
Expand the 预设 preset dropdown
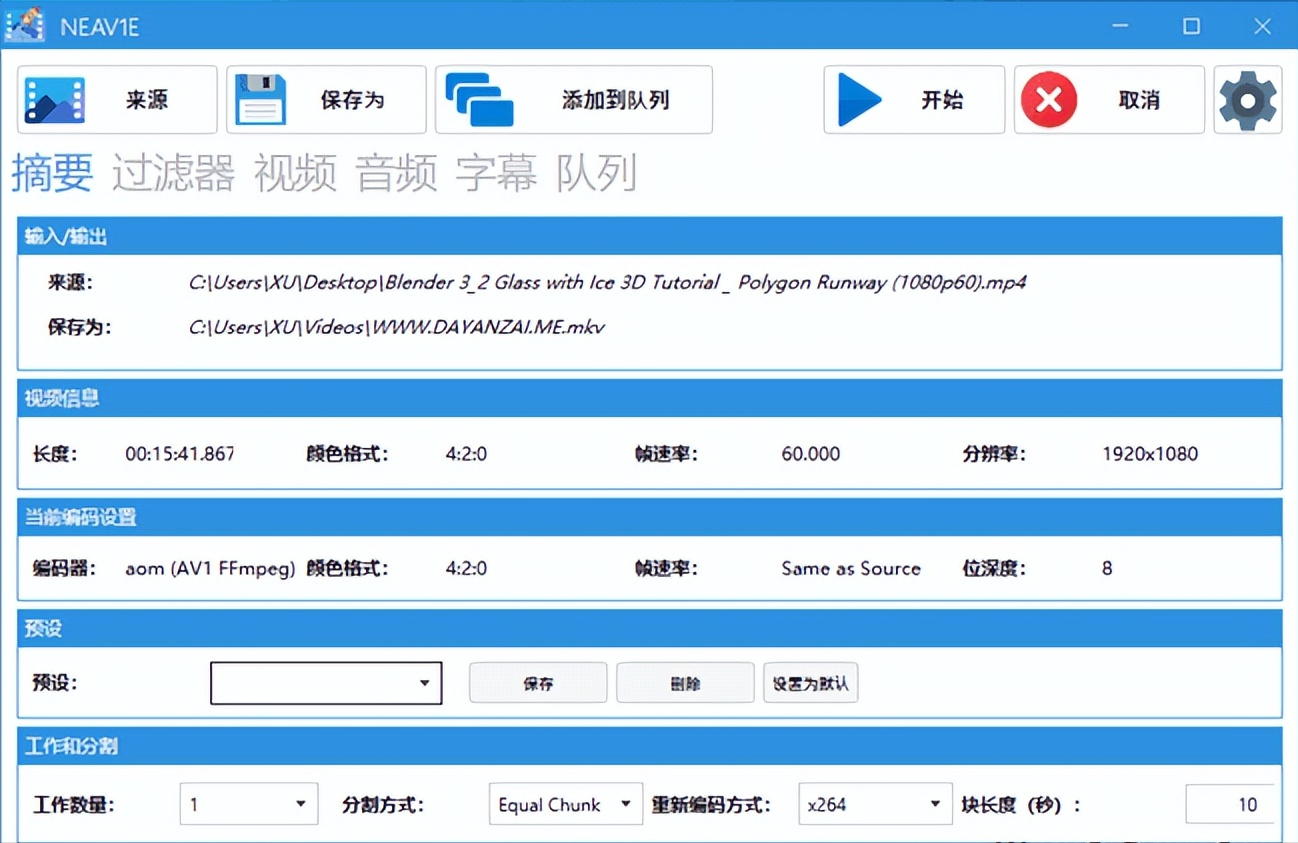pos(326,683)
